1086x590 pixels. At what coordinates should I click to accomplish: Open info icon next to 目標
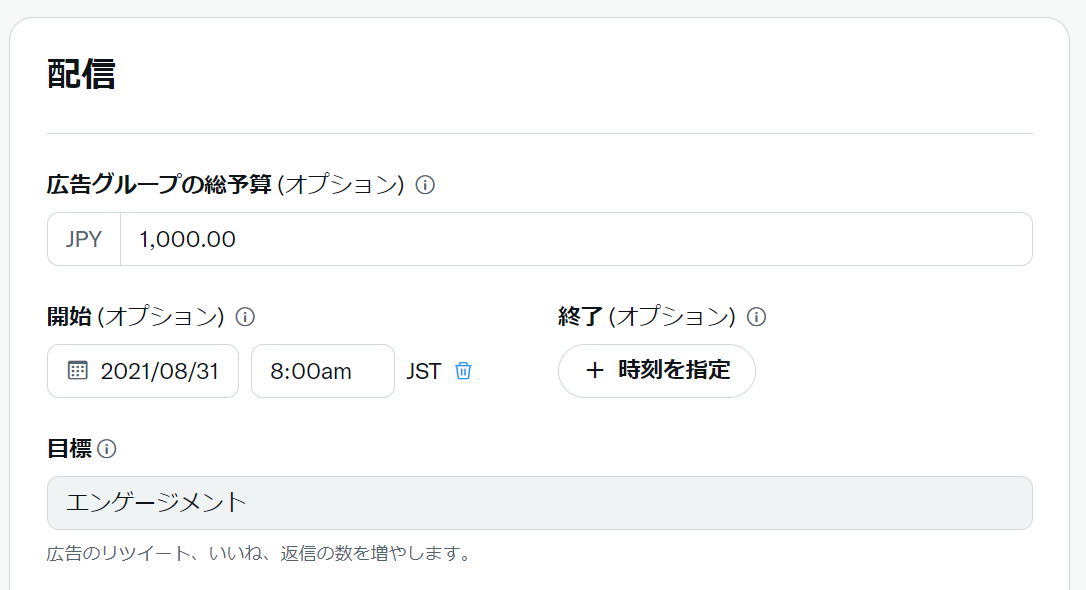coord(107,449)
